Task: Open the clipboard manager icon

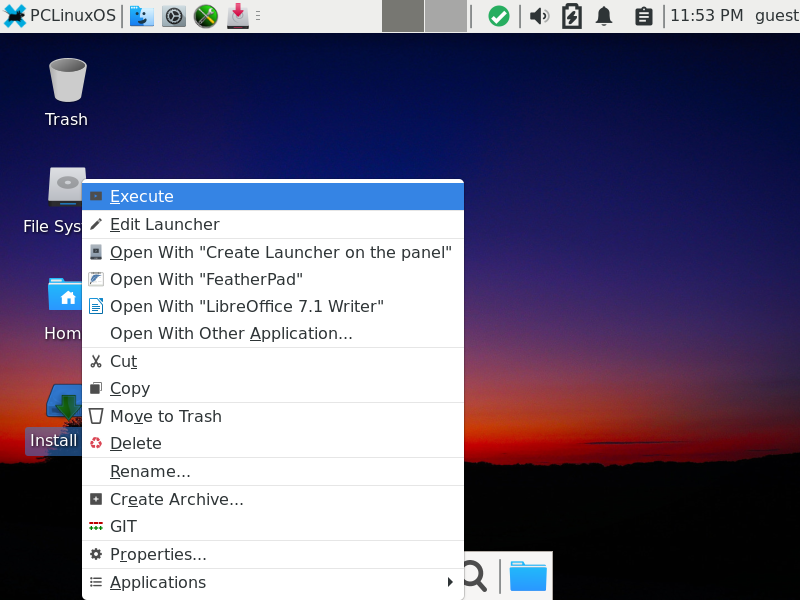Action: 643,16
